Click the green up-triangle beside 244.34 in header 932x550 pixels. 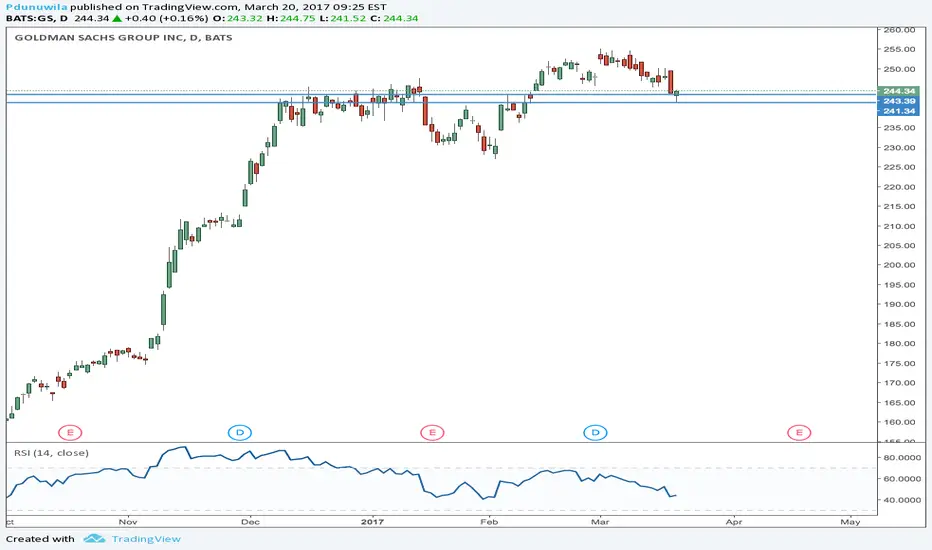click(x=117, y=18)
